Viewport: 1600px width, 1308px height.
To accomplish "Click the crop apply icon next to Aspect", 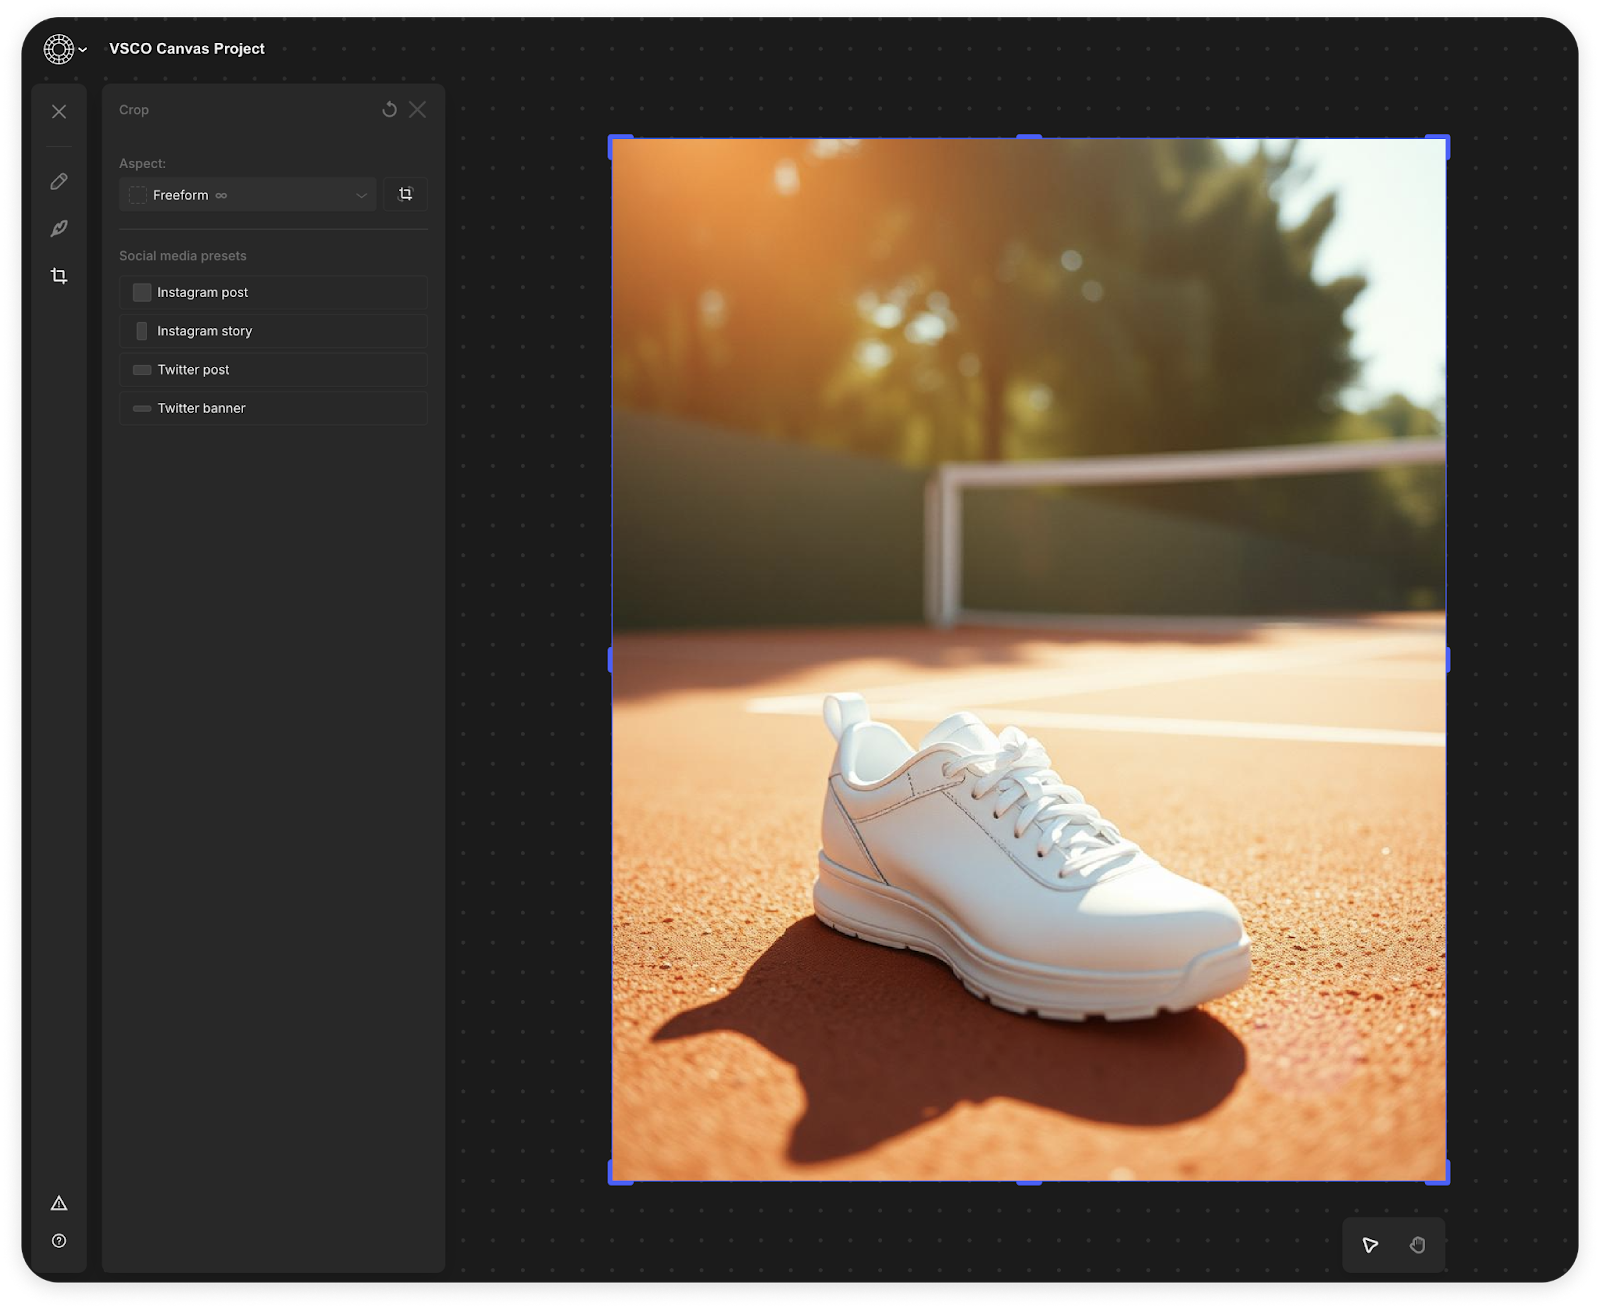I will [405, 194].
